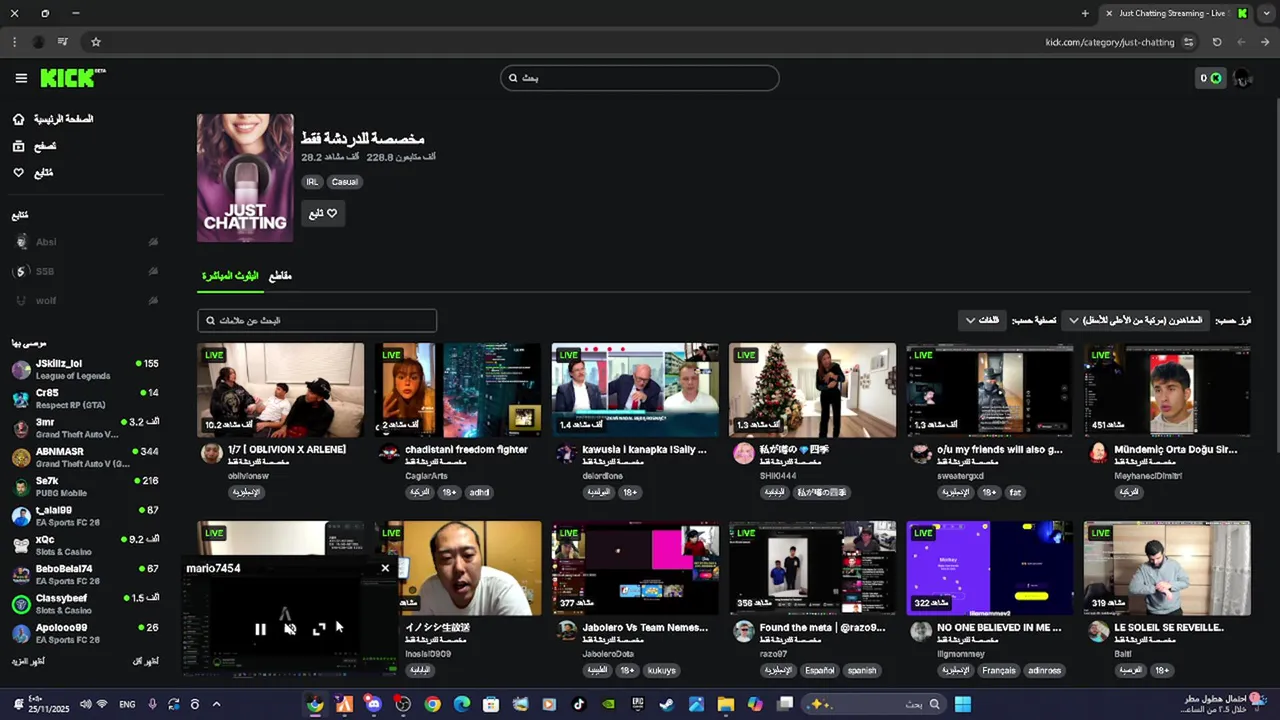Open the user profile avatar menu

click(x=1243, y=78)
